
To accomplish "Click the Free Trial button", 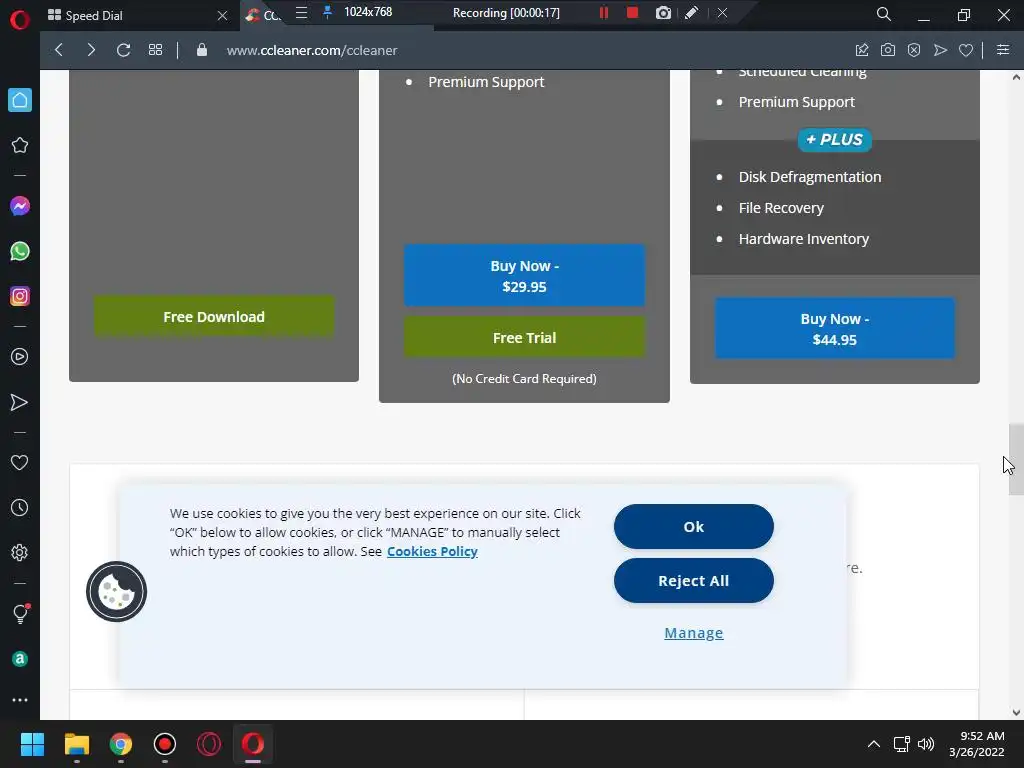I will 524,338.
